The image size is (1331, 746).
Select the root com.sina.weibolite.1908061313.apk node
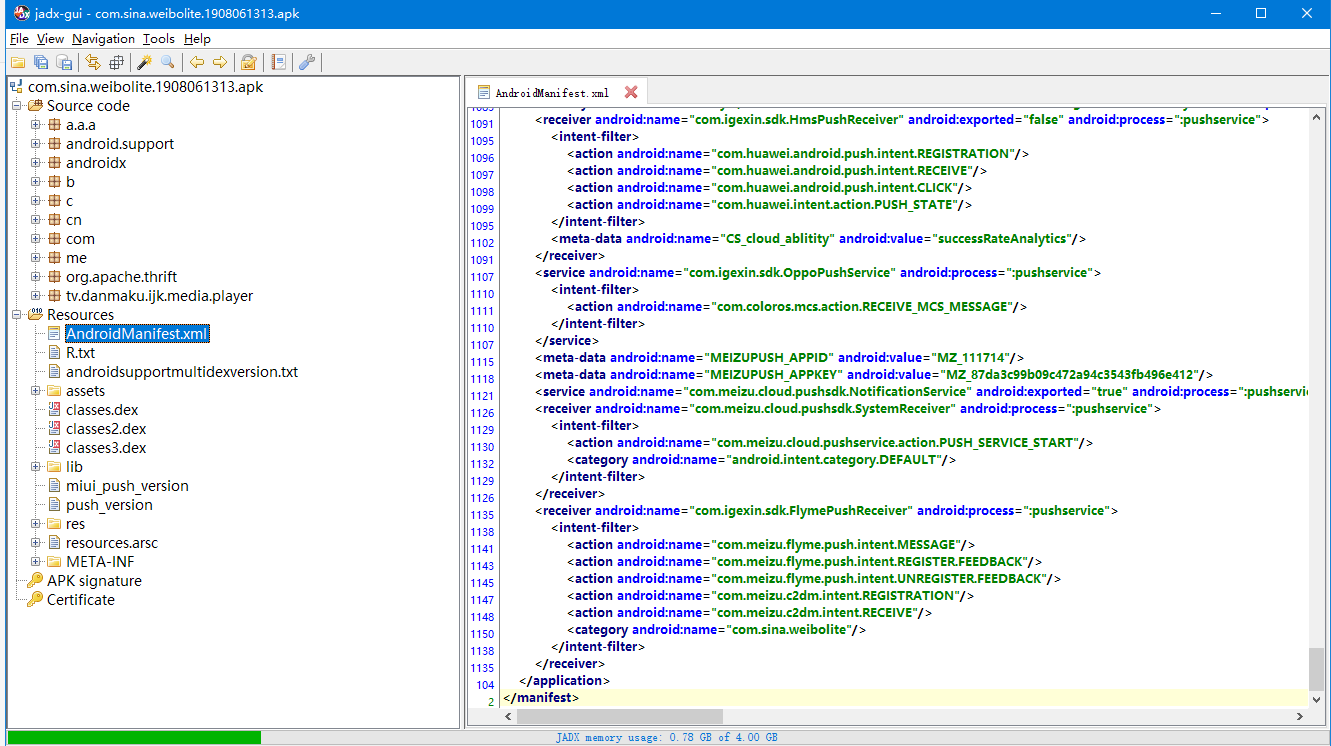[145, 87]
